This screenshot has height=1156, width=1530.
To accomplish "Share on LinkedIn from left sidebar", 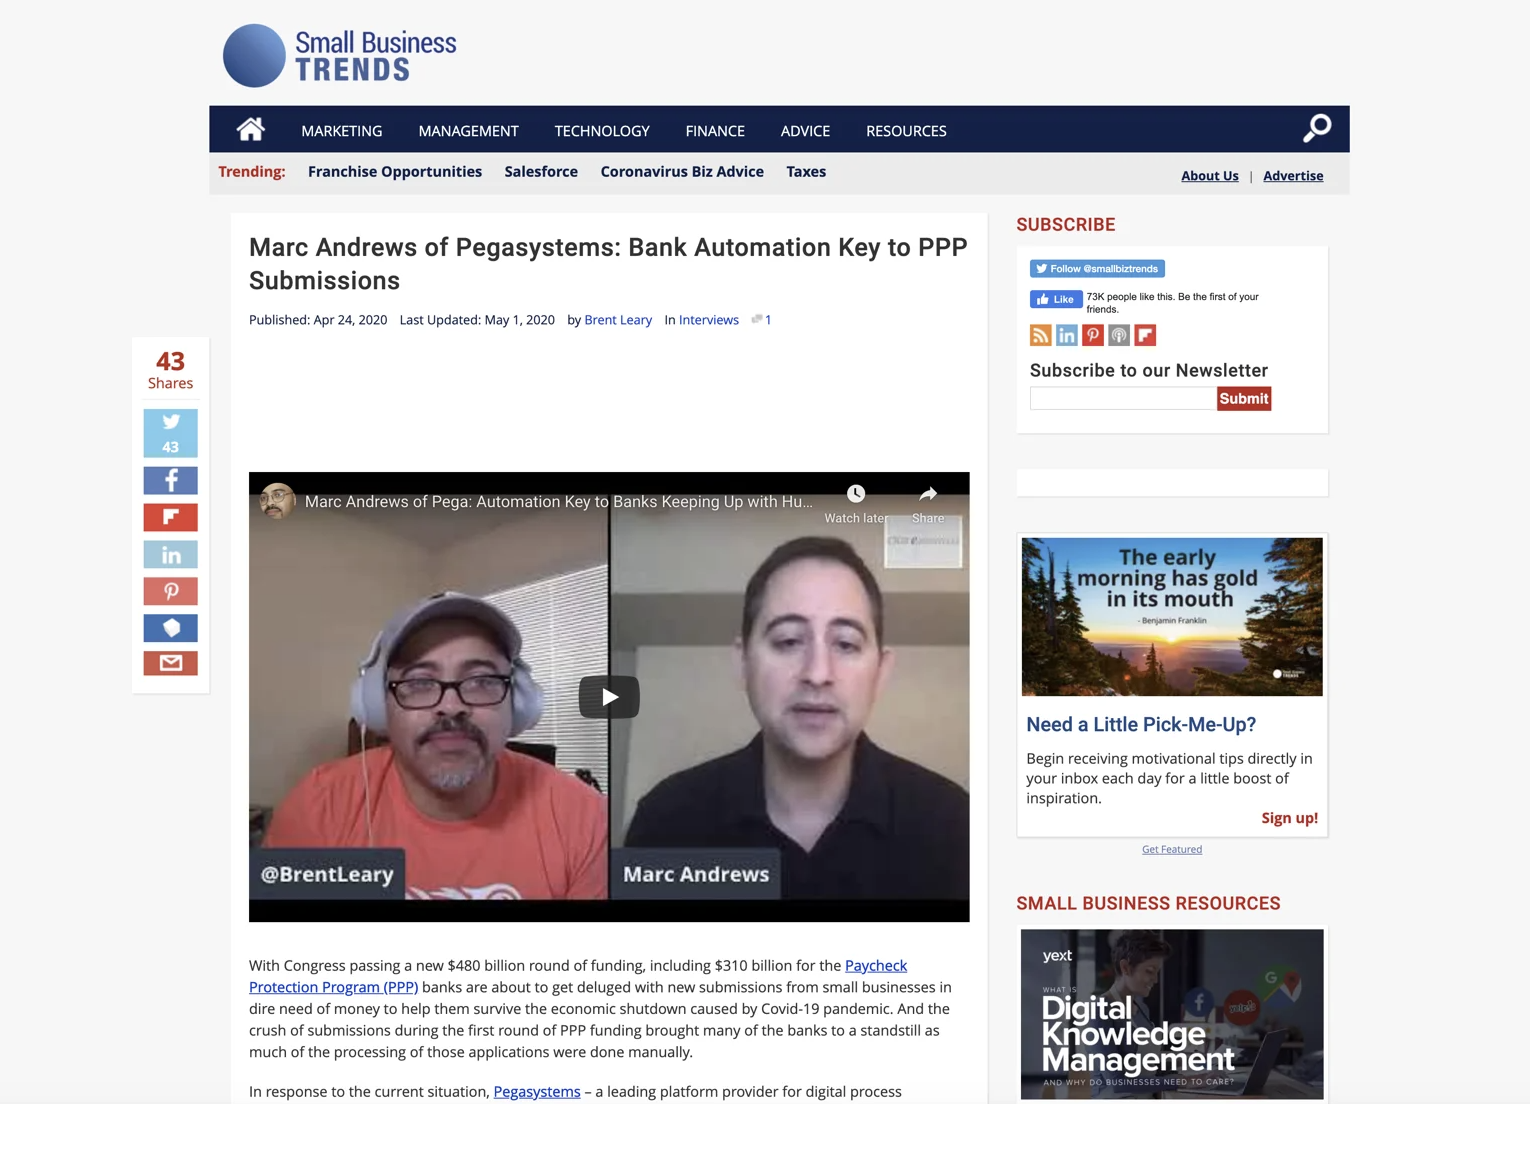I will coord(171,555).
